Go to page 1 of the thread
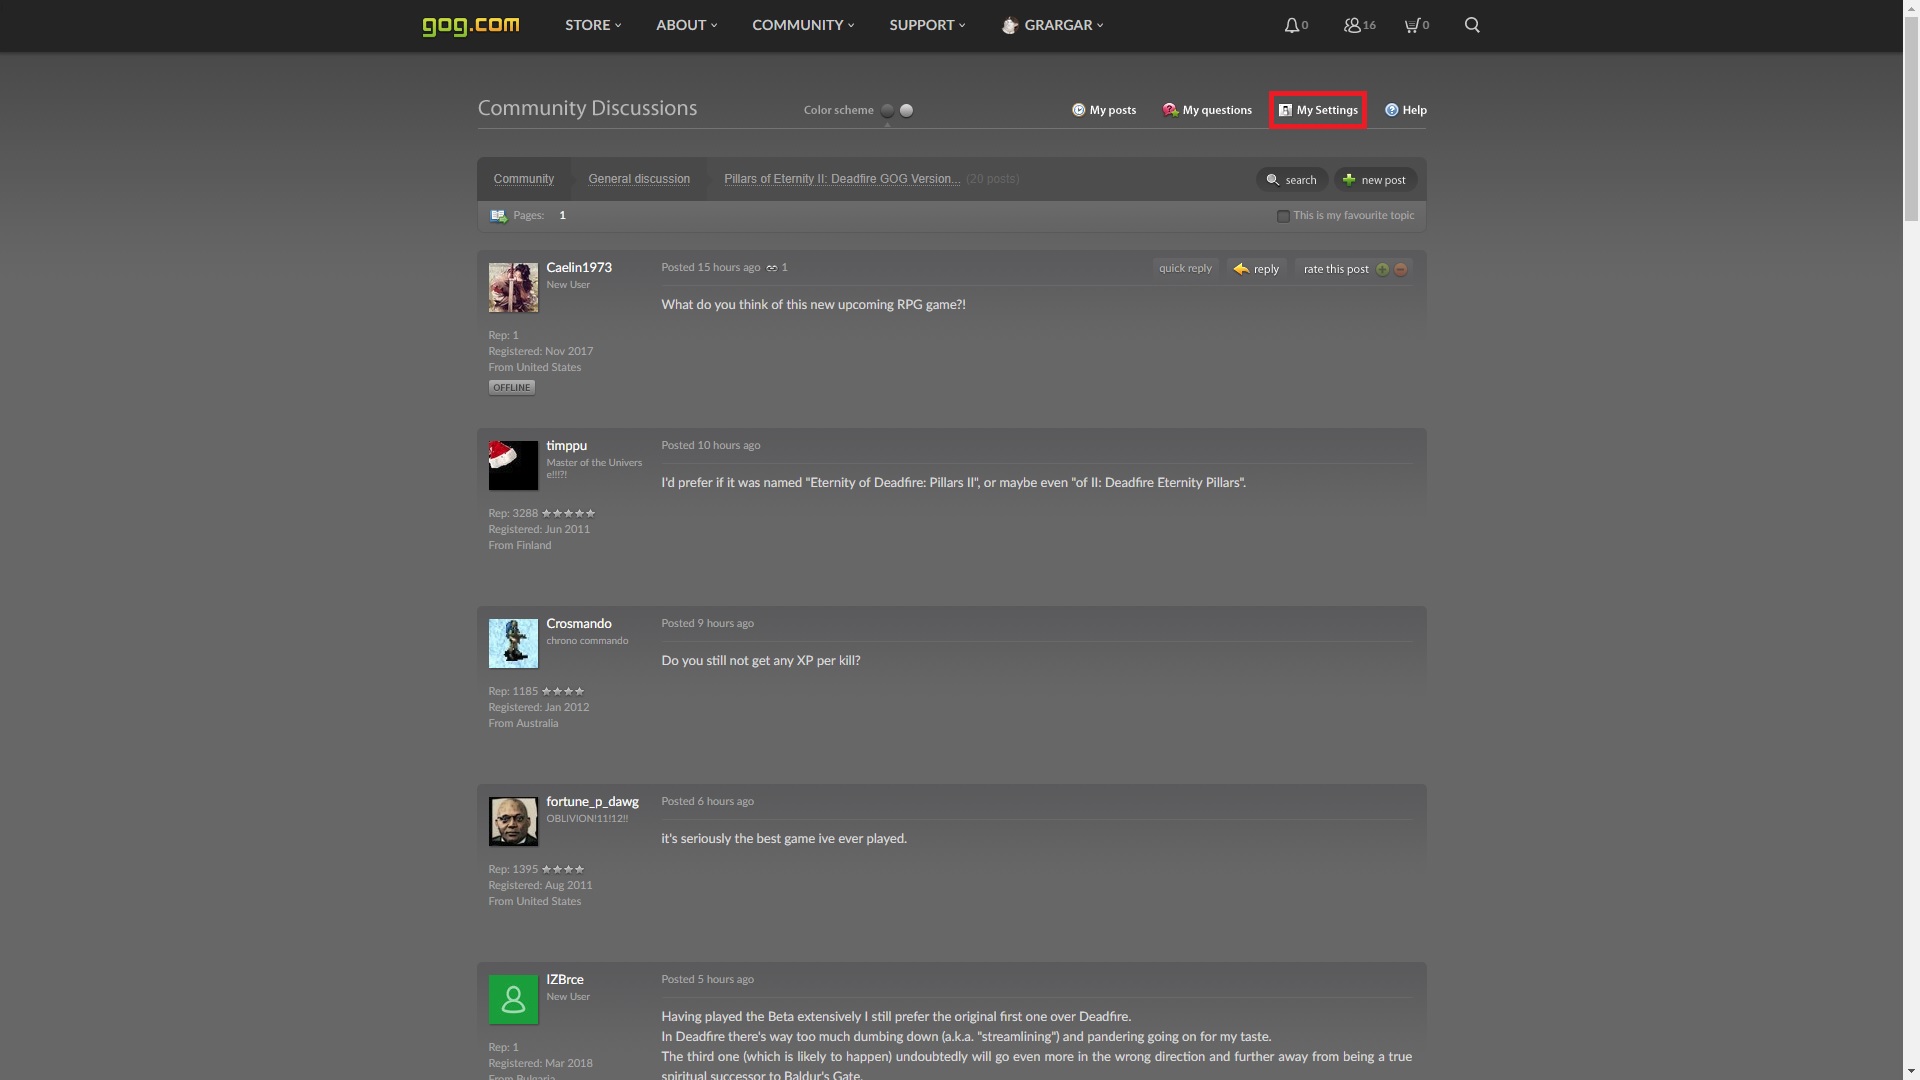1920x1080 pixels. (562, 216)
